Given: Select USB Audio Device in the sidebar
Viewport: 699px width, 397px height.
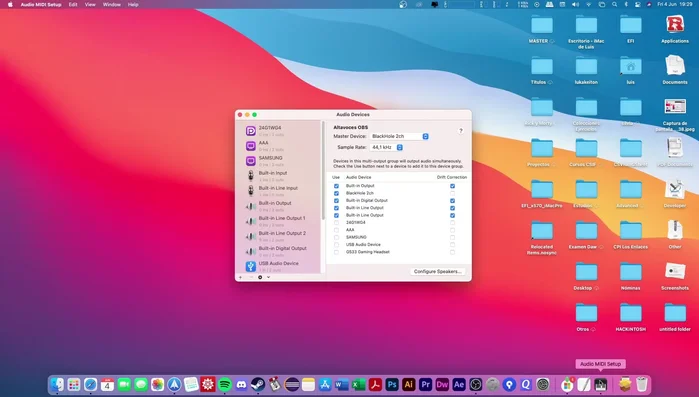Looking at the screenshot, I should click(x=279, y=266).
